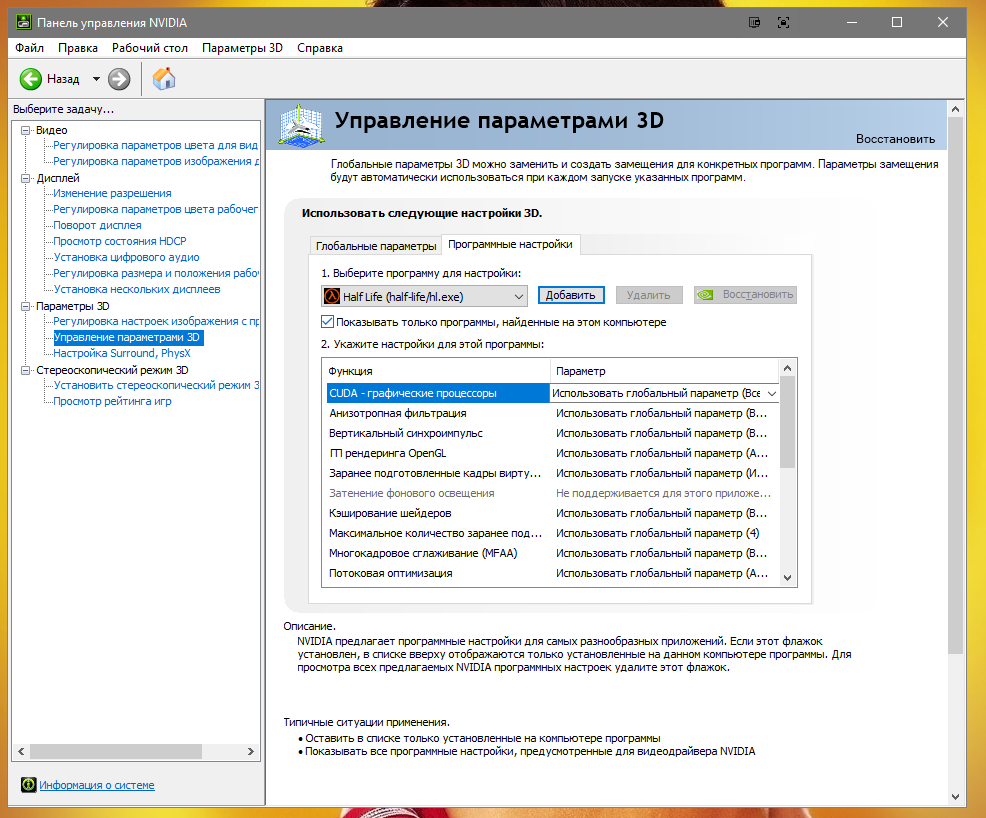This screenshot has height=818, width=986.
Task: Open Изменение разрешения in the task tree
Action: click(113, 193)
